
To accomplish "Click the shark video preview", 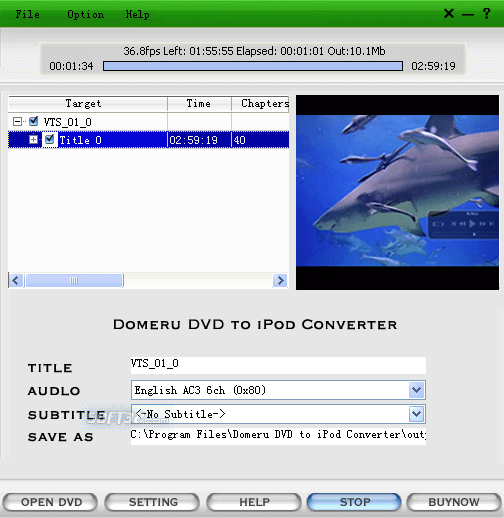I will point(397,192).
